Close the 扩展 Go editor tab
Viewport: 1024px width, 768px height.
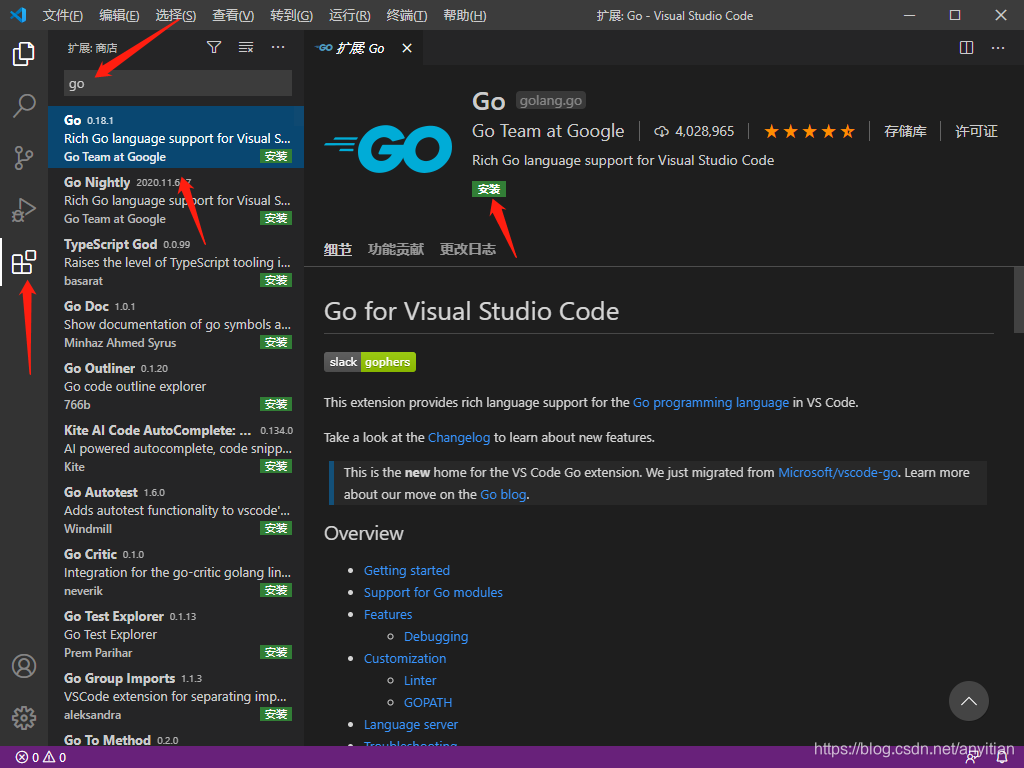(x=407, y=48)
